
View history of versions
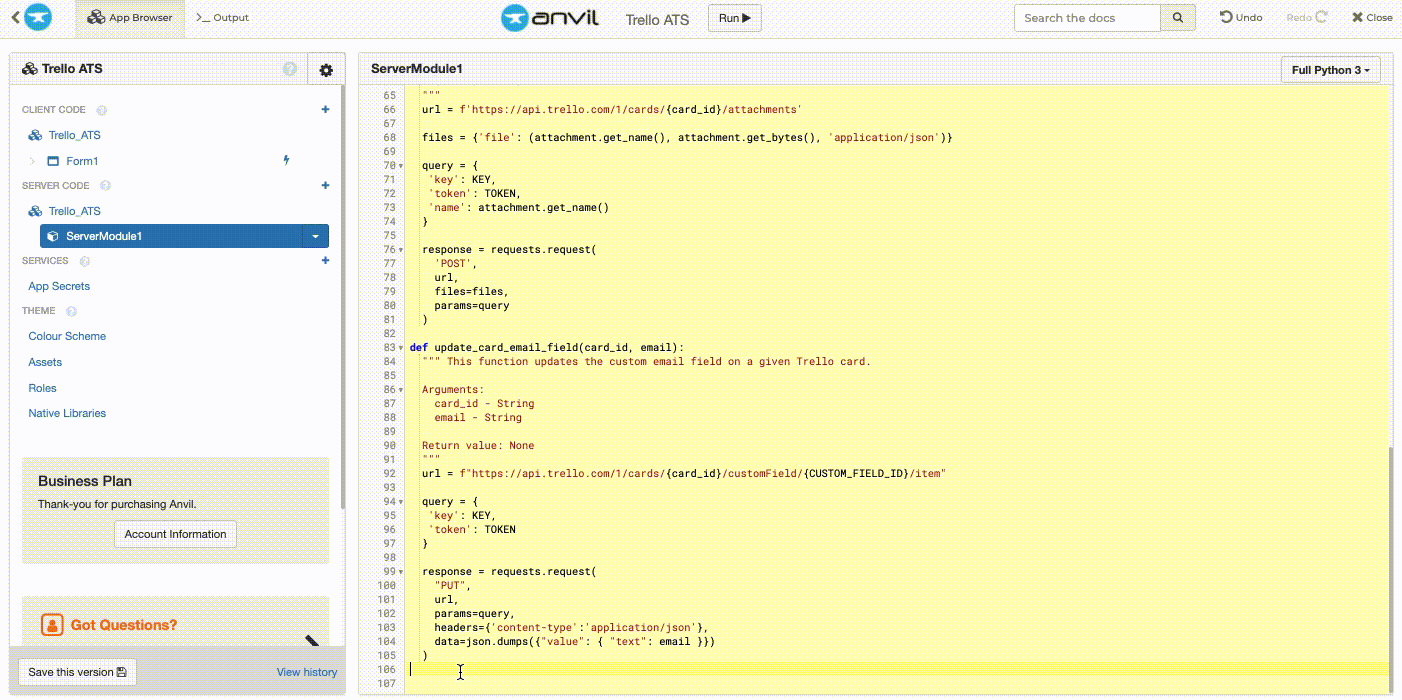tap(307, 672)
